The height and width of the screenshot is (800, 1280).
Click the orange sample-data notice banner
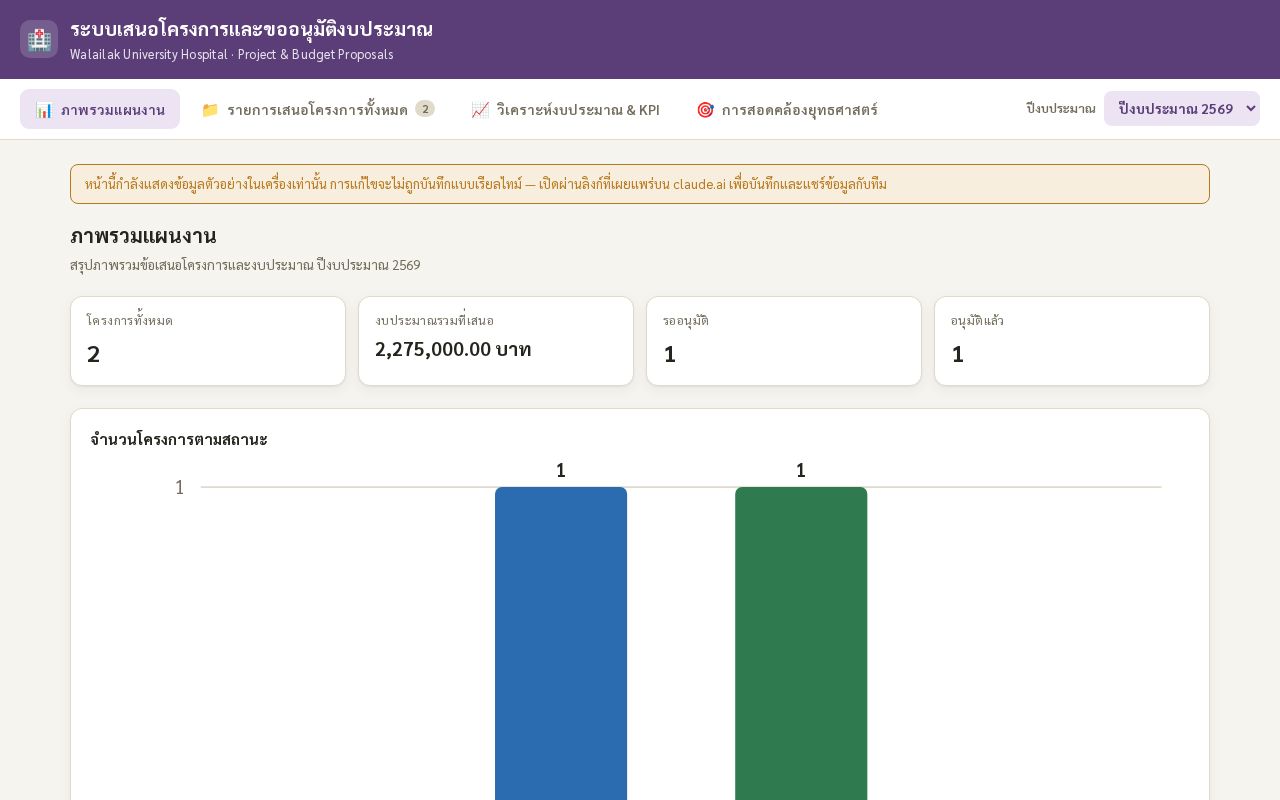[640, 184]
